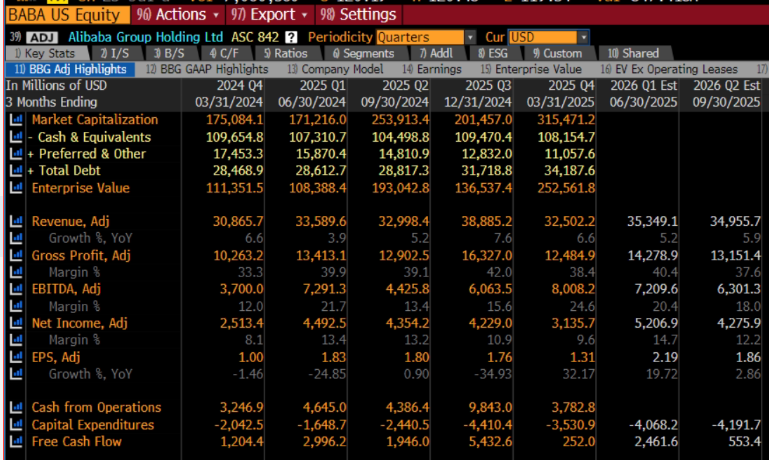Open the Periodicity Quarters dropdown
Viewport: 769px width, 460px height.
419,37
